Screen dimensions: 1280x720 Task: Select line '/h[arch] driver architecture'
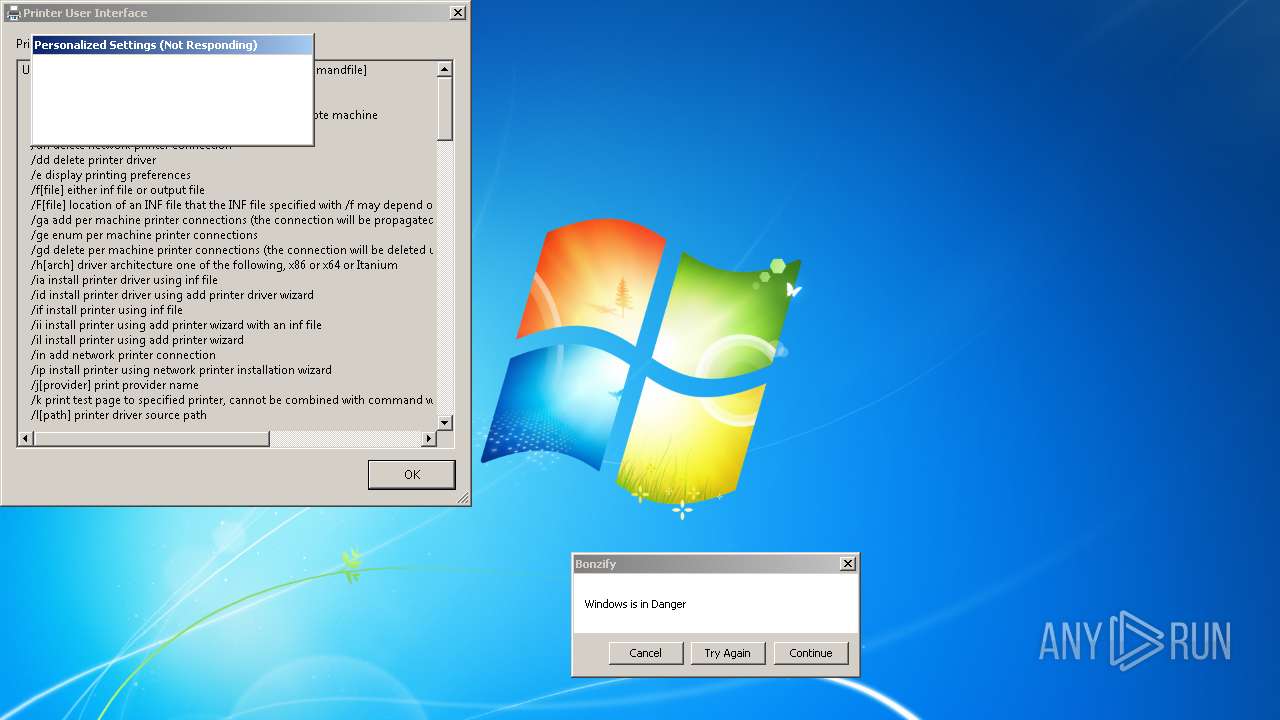pos(214,265)
